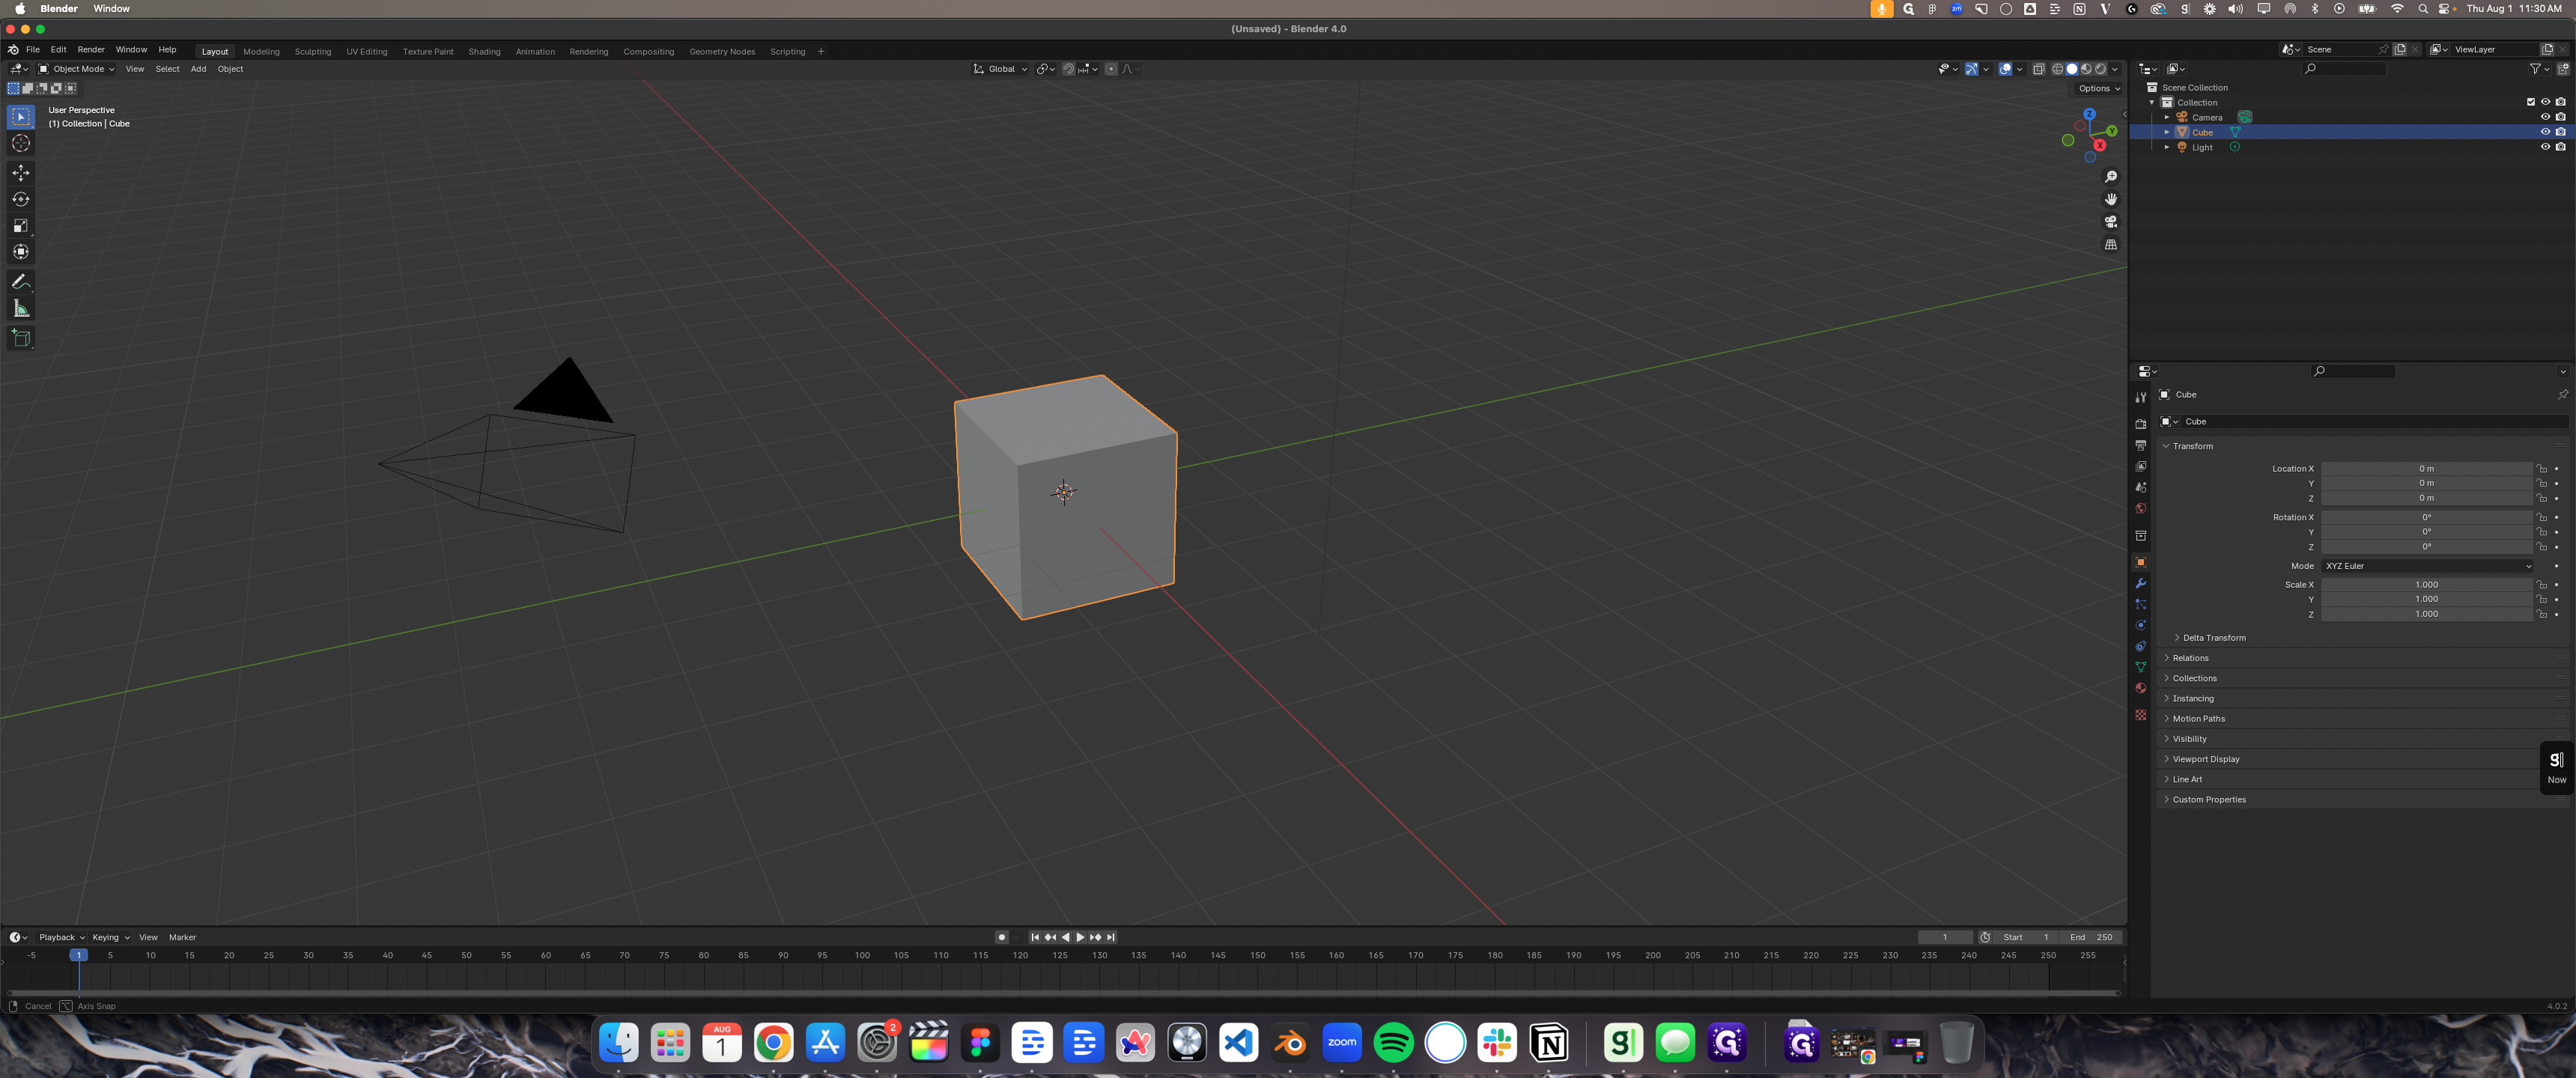The image size is (2576, 1078).
Task: Click the Play animation button
Action: coord(1080,937)
